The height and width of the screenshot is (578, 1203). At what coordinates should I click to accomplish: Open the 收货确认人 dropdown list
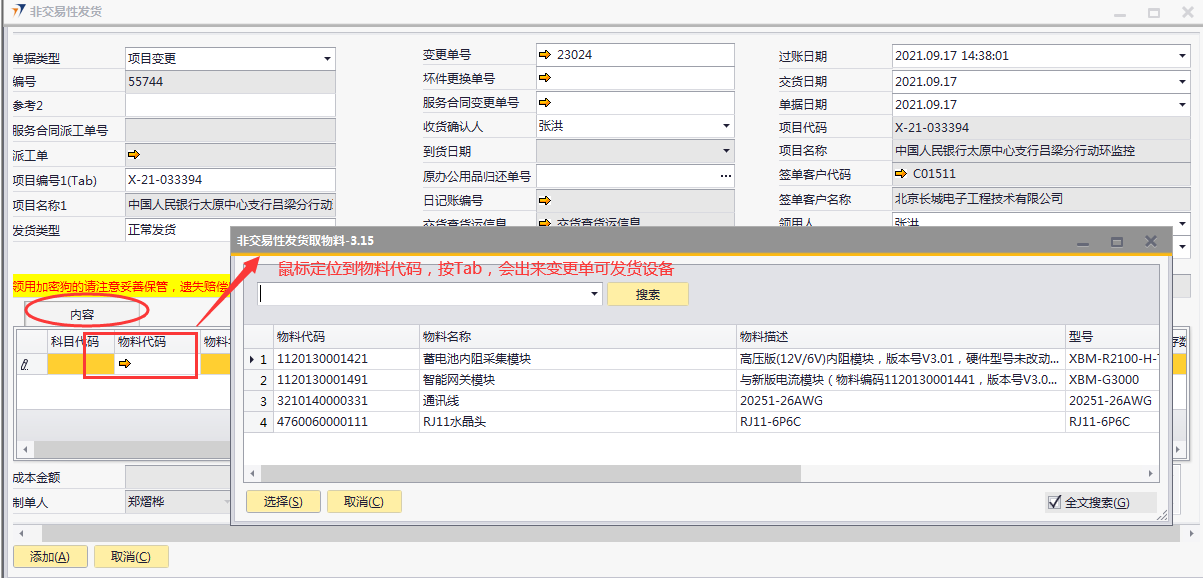pyautogui.click(x=725, y=126)
